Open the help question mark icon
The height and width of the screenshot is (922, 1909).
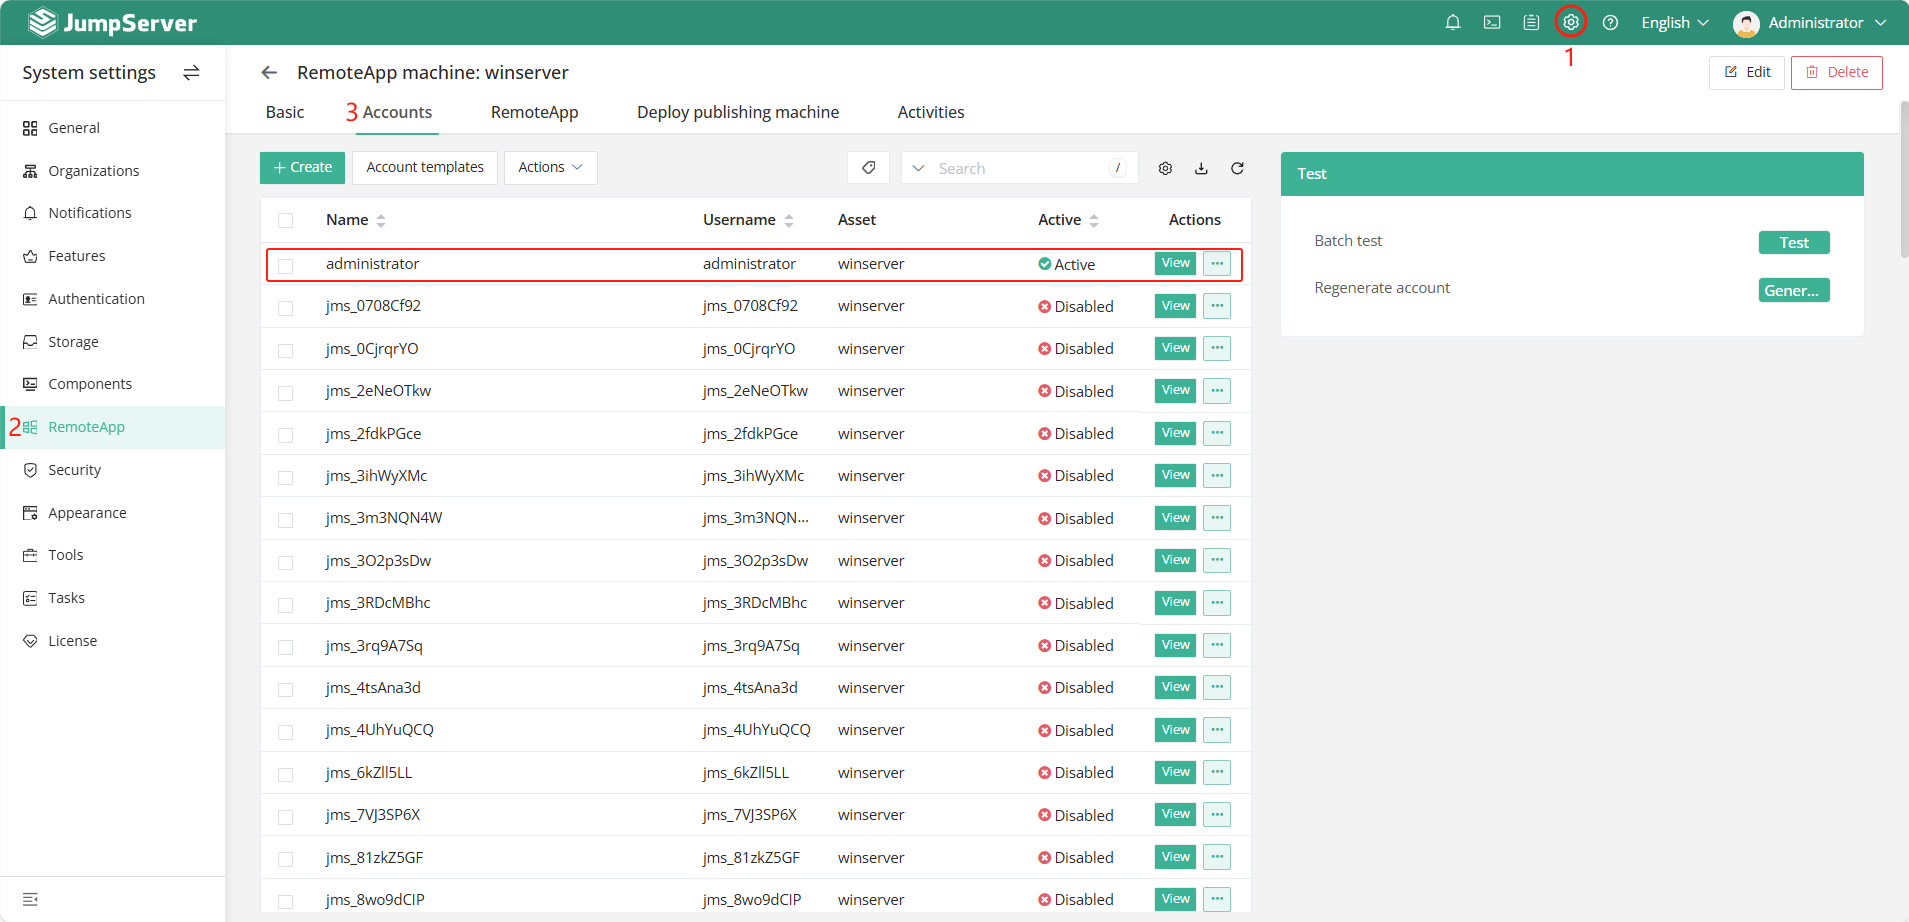[x=1610, y=22]
